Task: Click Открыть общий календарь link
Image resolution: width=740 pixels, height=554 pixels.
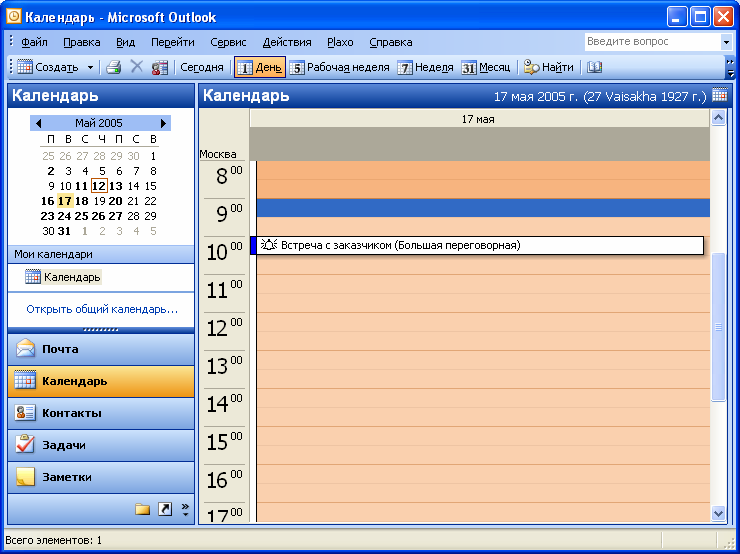Action: click(102, 310)
